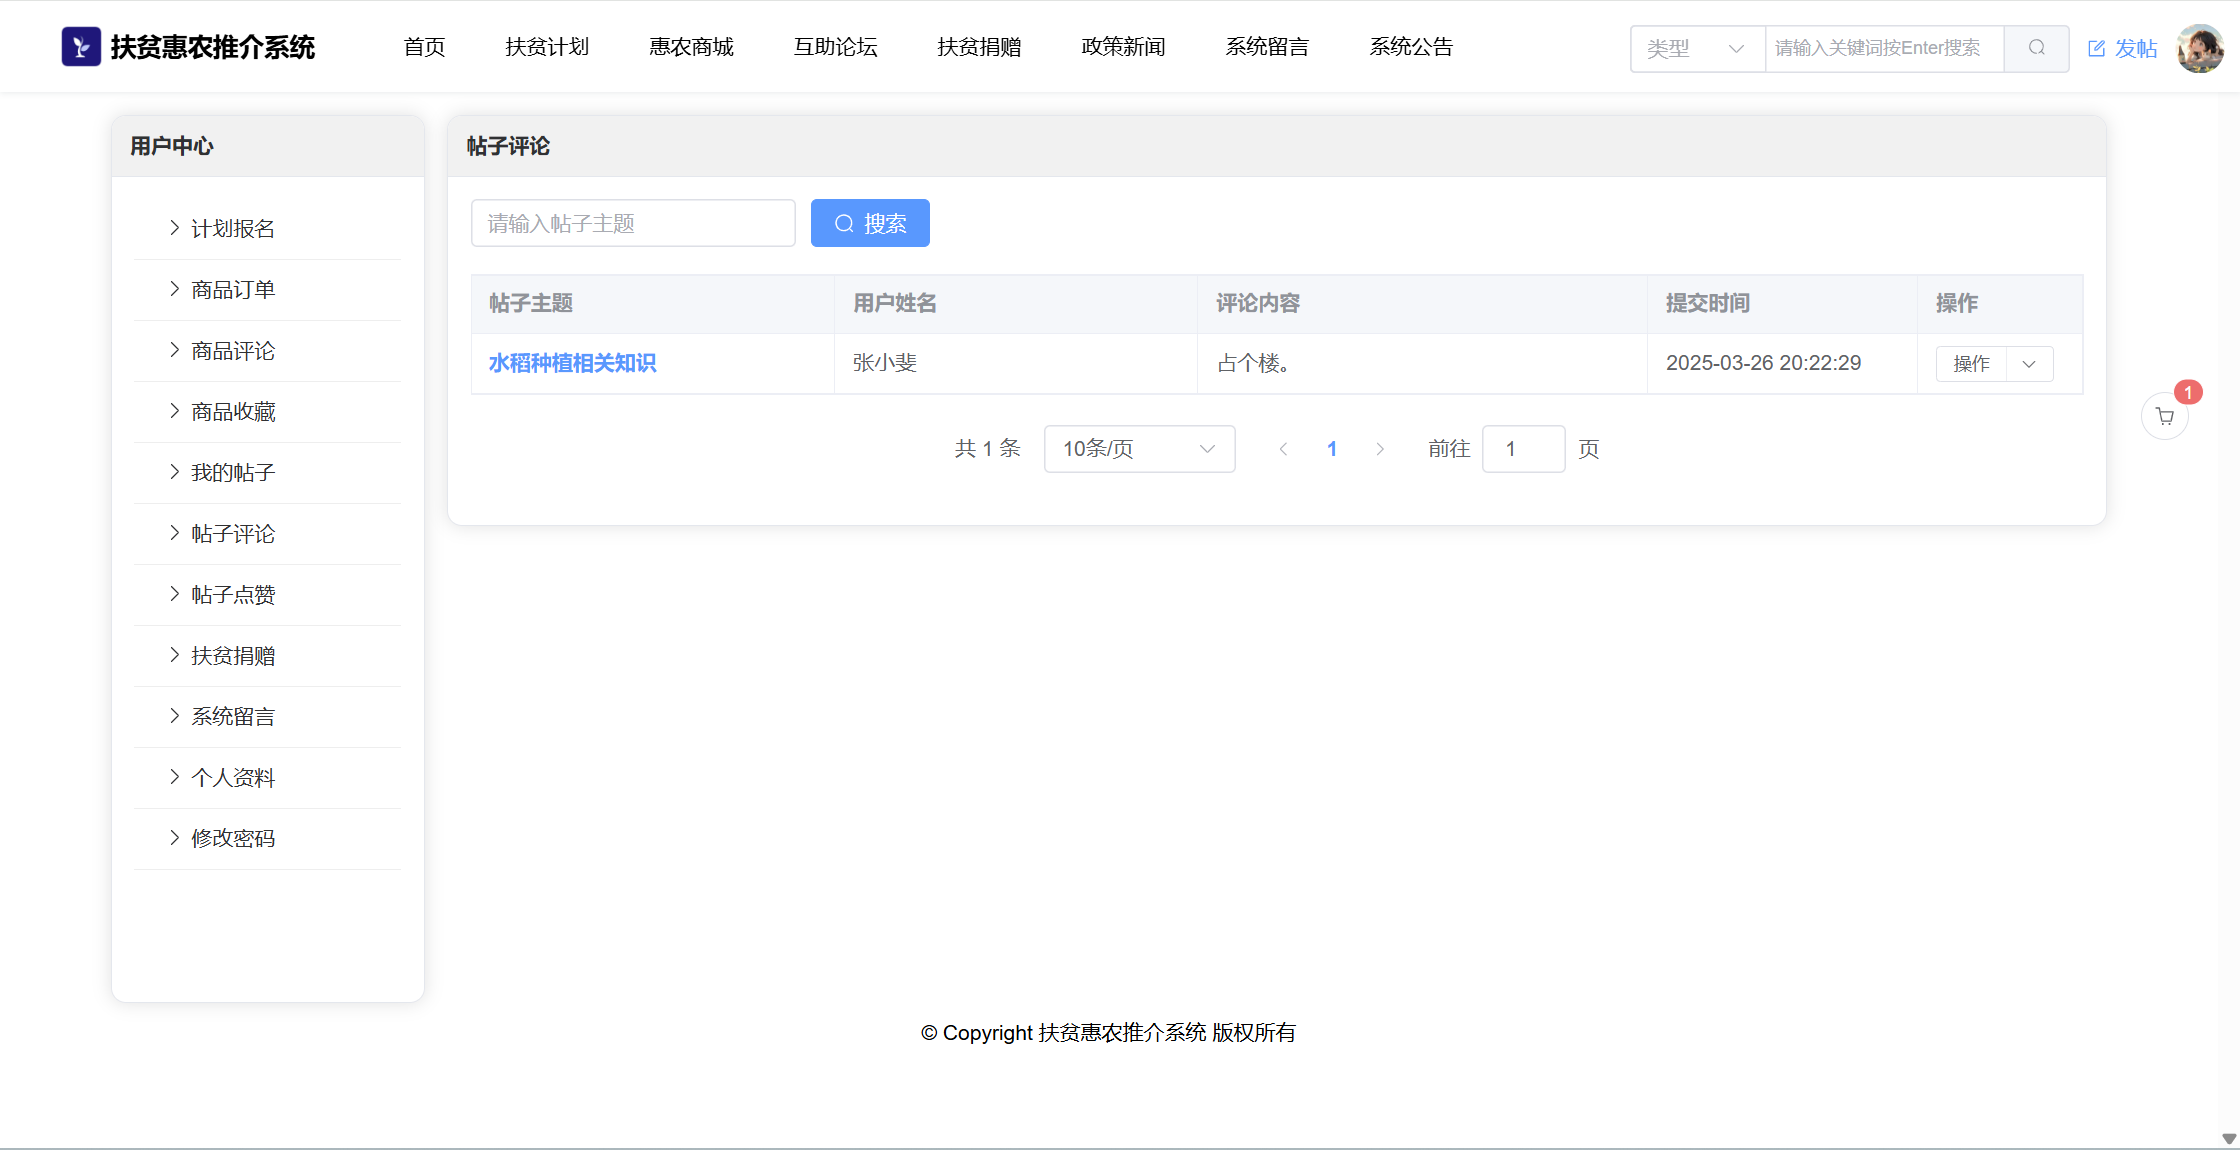Go to next page arrow

tap(1380, 449)
